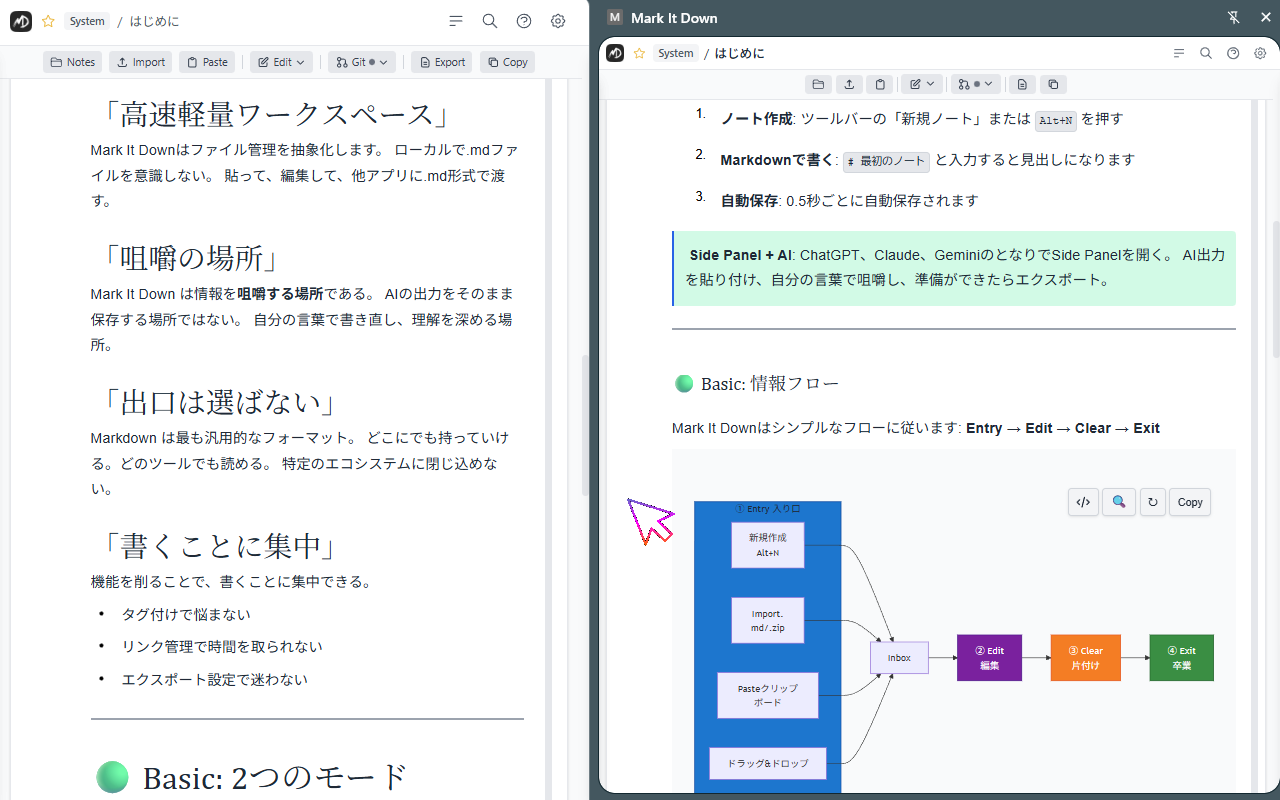The width and height of the screenshot is (1280, 800).
Task: Open the Edit dropdown in the main toolbar
Action: (281, 61)
